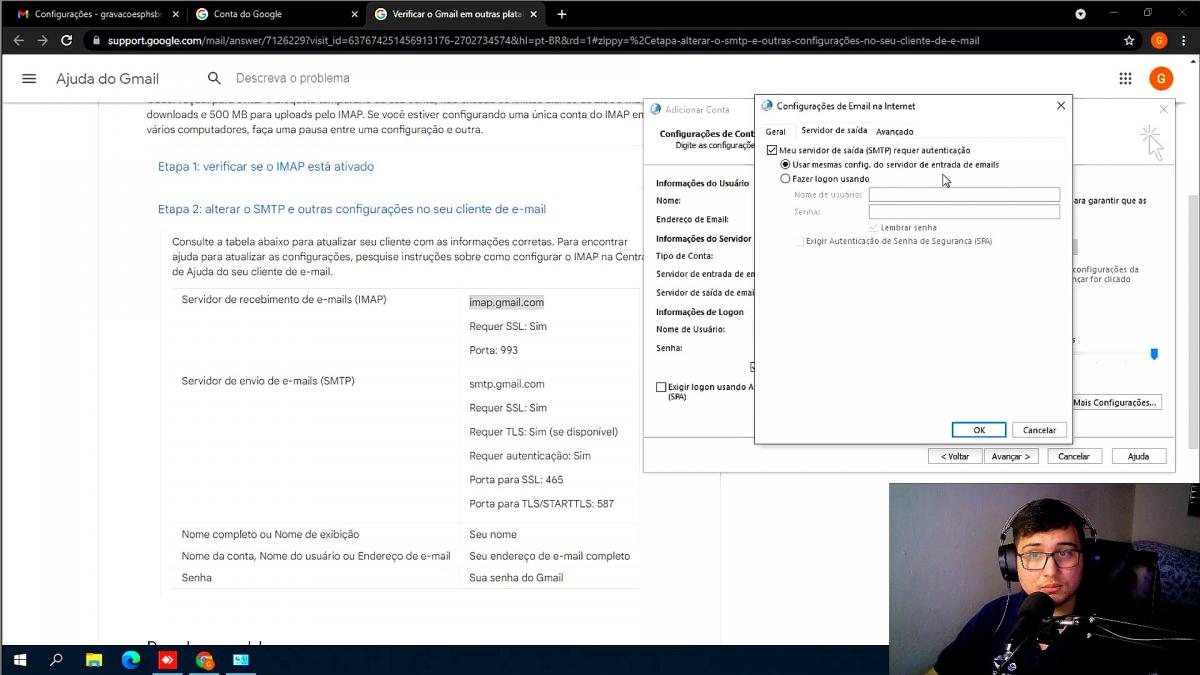This screenshot has width=1200, height=675.
Task: Open the red app icon on the taskbar
Action: pos(167,660)
